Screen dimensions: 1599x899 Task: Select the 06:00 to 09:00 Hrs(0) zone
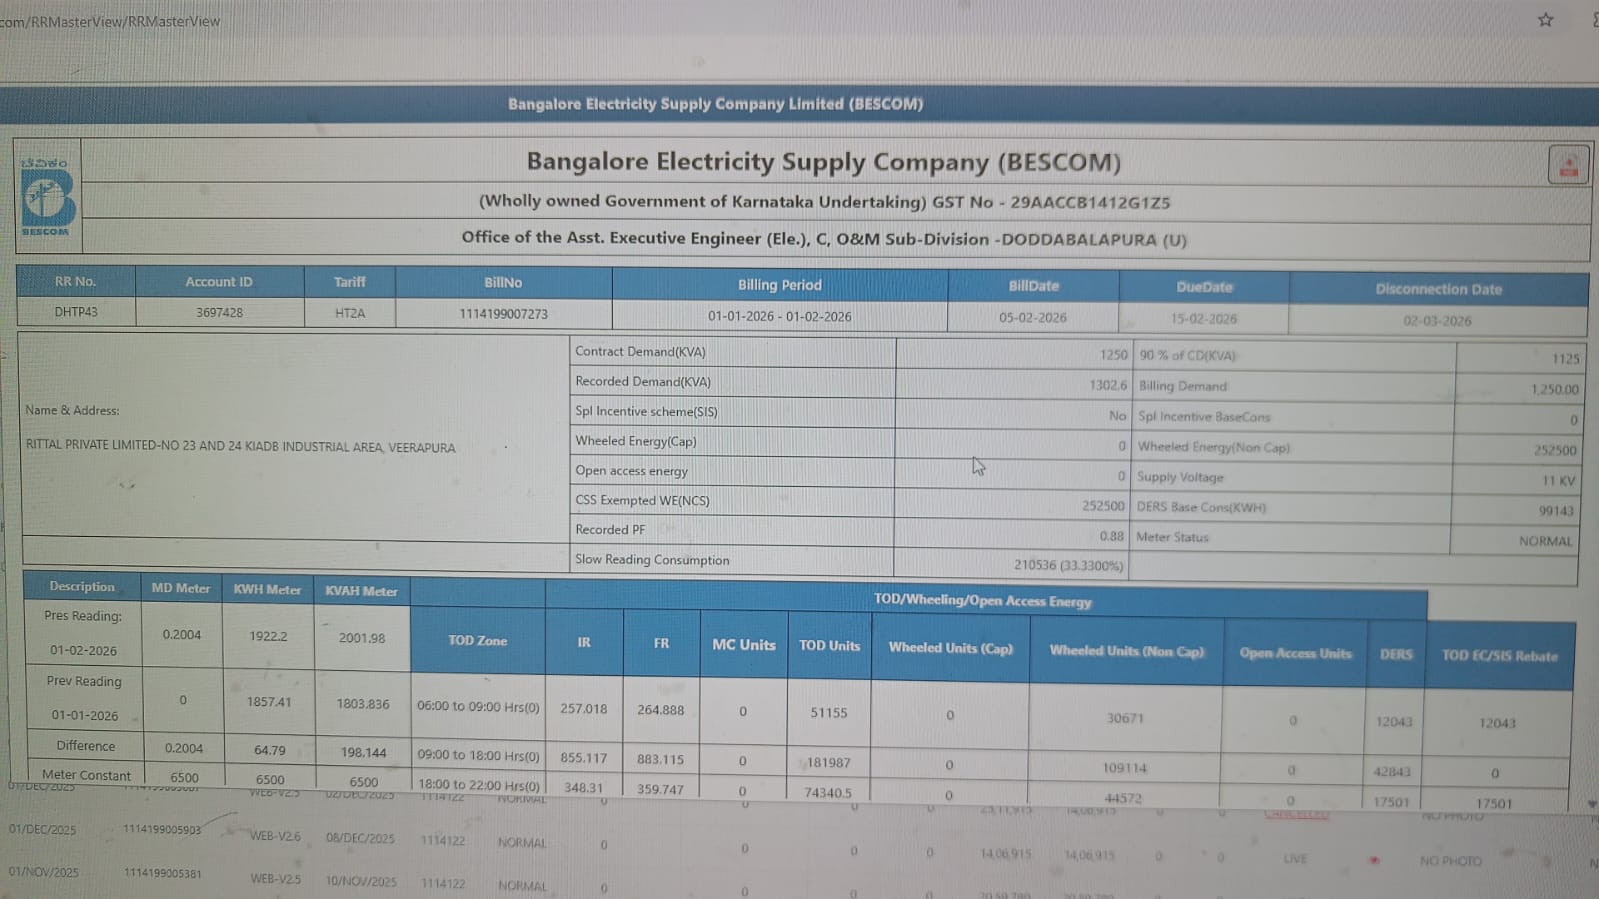point(478,707)
